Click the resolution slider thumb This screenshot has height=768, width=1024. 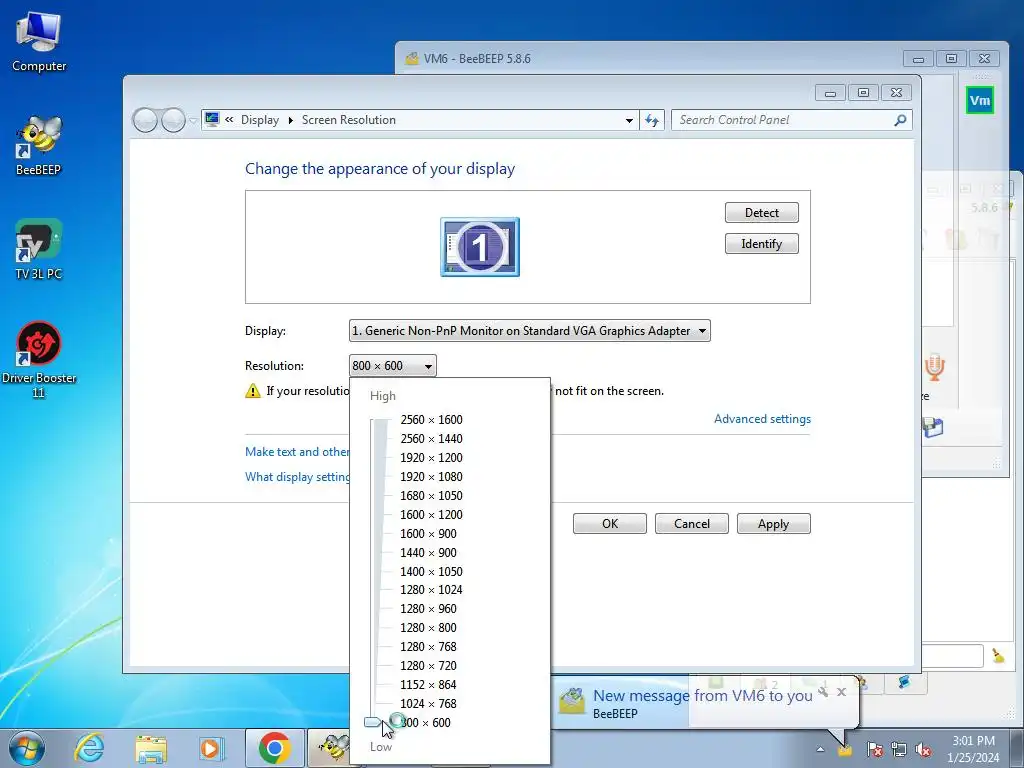tap(373, 722)
